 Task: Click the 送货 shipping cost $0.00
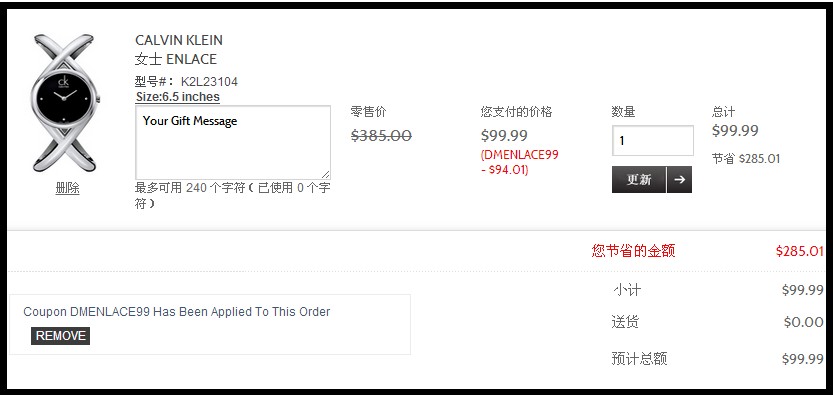click(804, 322)
